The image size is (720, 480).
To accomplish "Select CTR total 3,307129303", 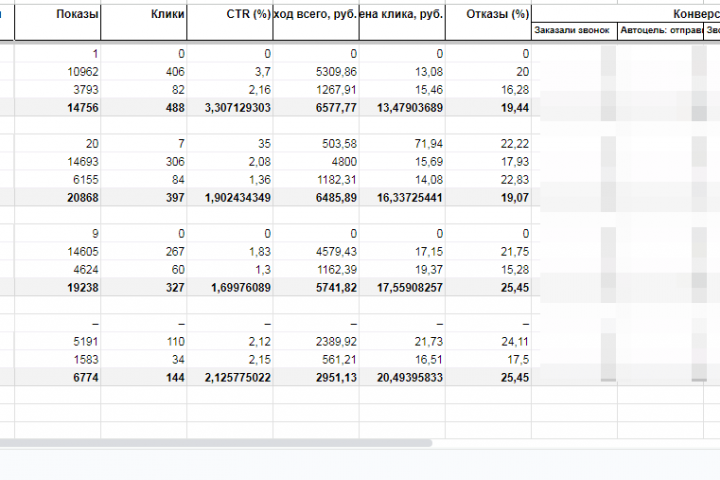I will (x=230, y=107).
